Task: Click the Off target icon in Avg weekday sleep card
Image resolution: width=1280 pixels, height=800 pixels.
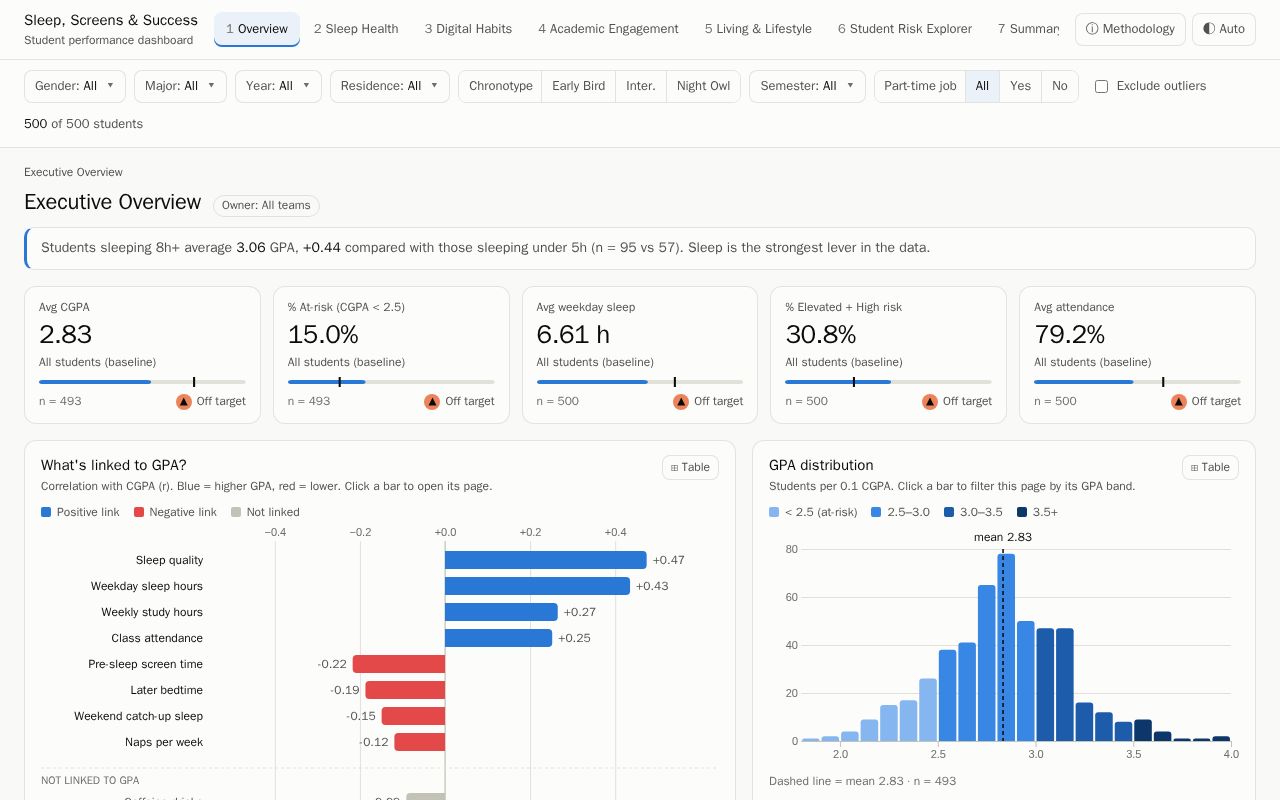Action: (x=681, y=401)
